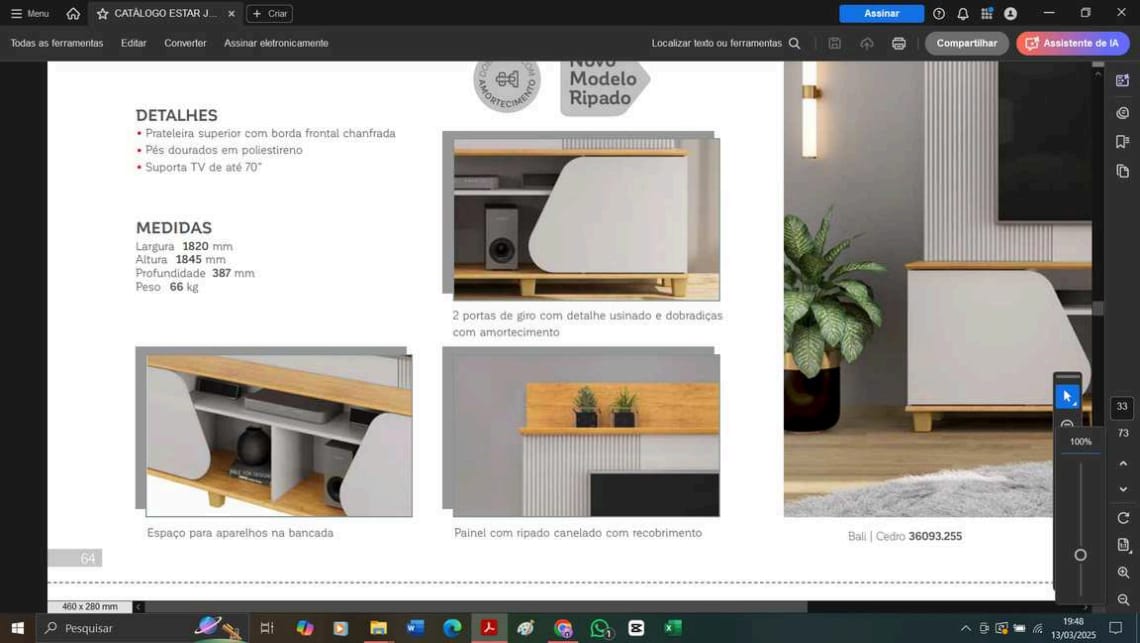Select the arrow selection tool
Screen dimensions: 1140x643
tap(1067, 396)
